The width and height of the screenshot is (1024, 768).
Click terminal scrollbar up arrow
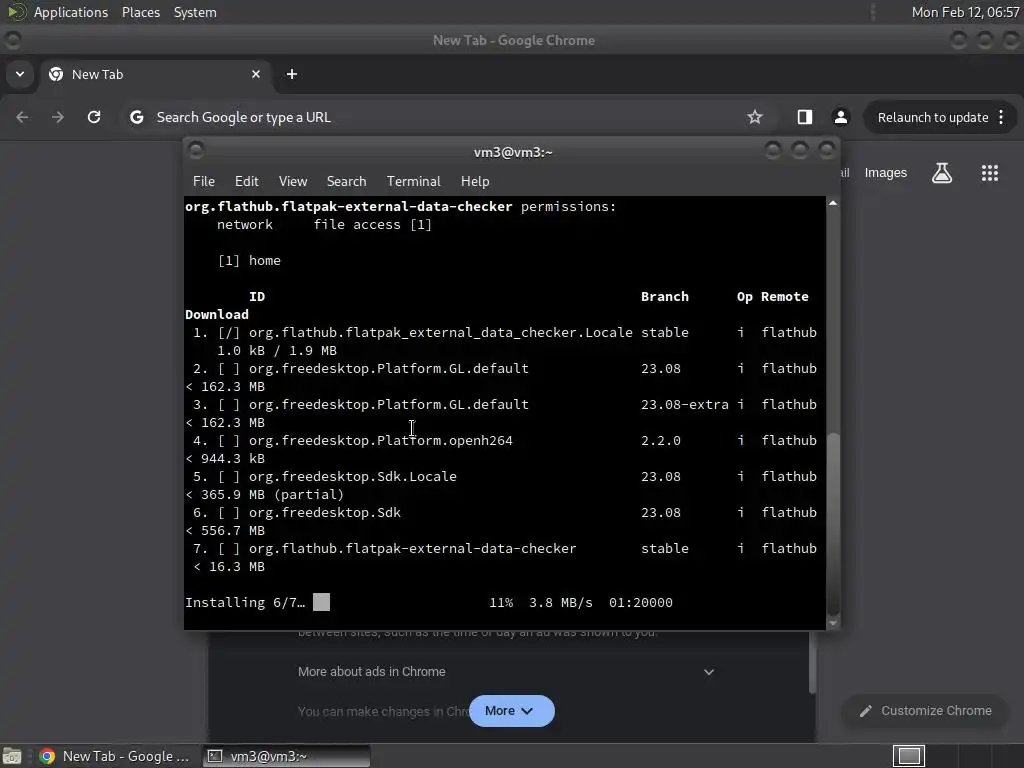833,203
